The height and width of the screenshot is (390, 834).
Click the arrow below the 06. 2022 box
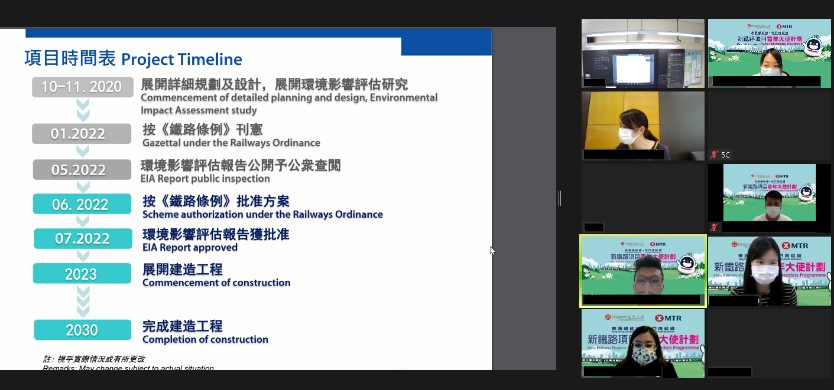click(x=82, y=221)
